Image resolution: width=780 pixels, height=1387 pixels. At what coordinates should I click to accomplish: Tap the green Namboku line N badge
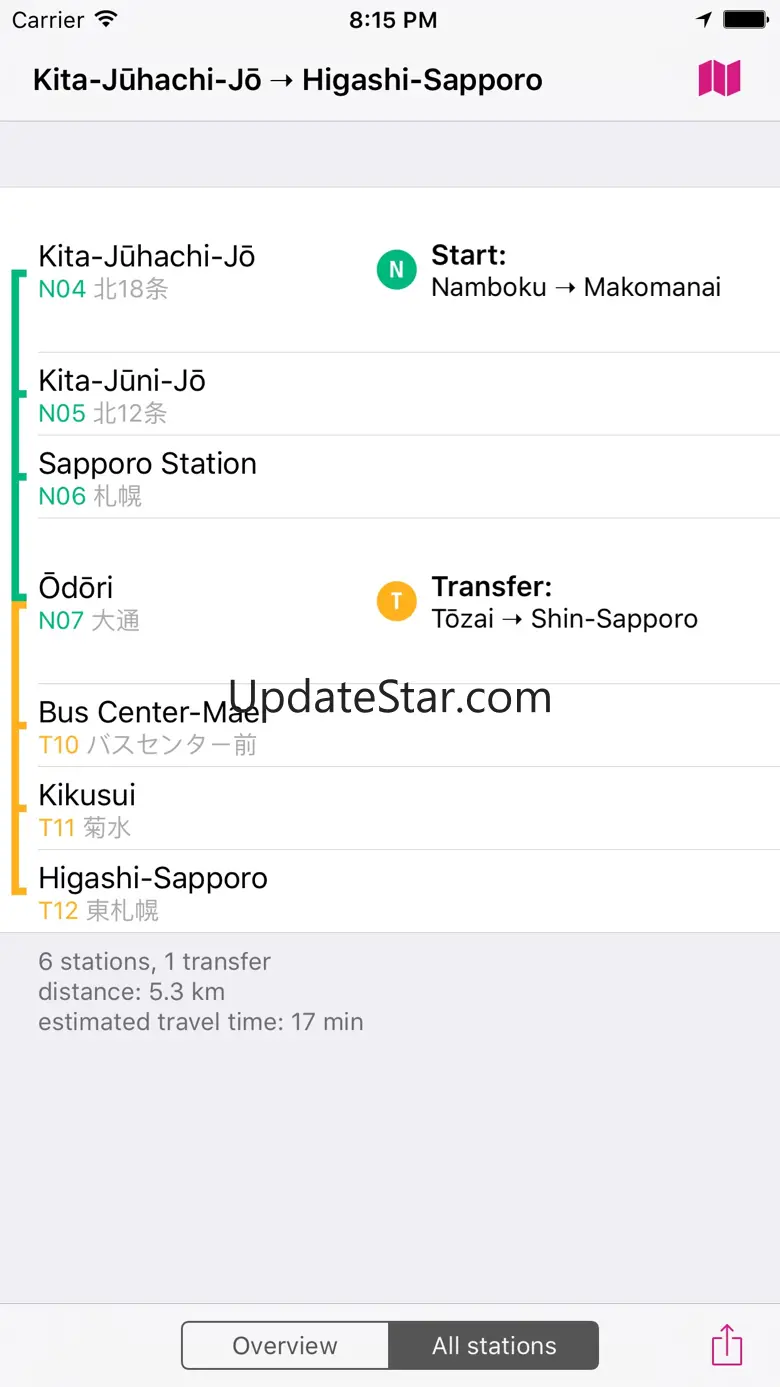pos(396,270)
